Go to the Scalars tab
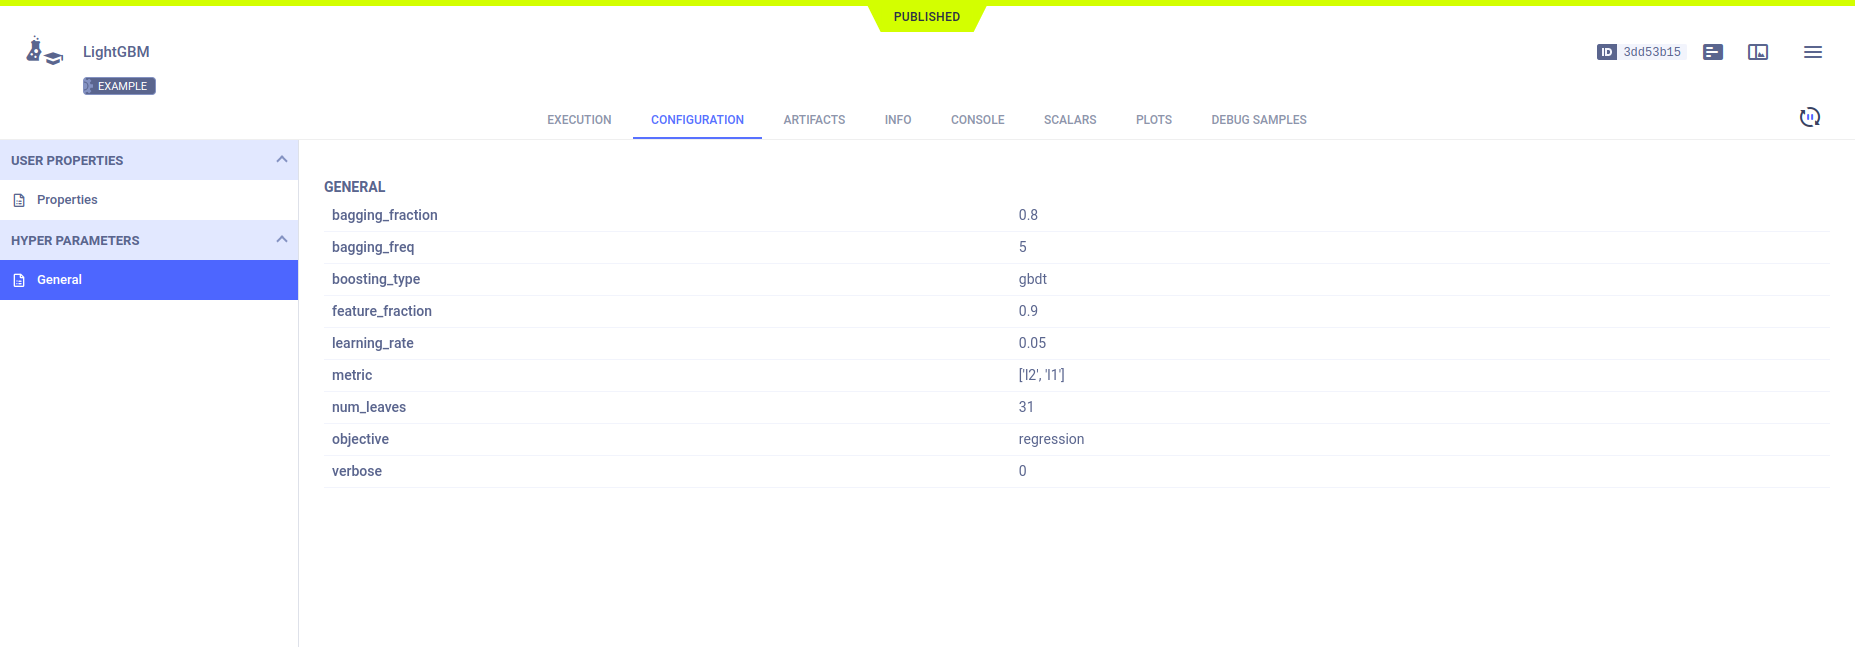The width and height of the screenshot is (1855, 647). pos(1069,120)
